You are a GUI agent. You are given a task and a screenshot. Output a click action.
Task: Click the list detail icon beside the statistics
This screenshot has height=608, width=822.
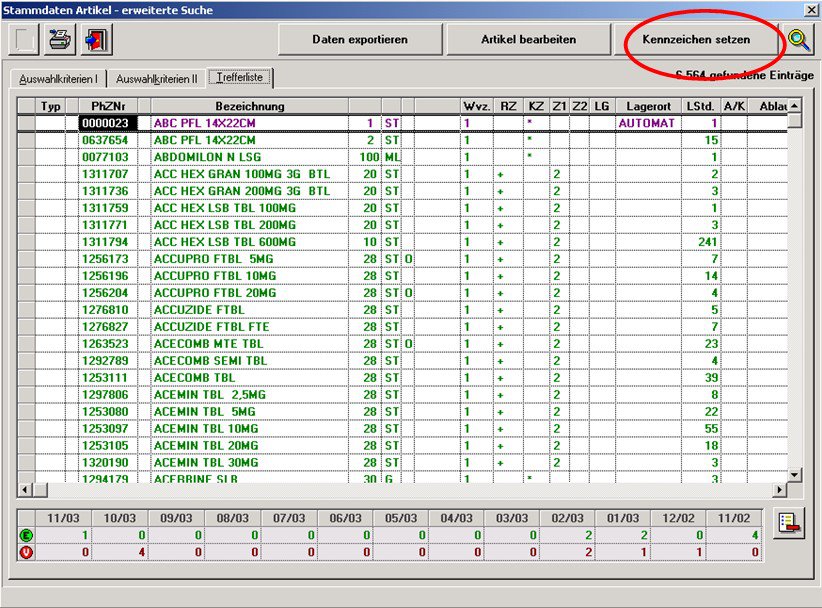coord(789,525)
